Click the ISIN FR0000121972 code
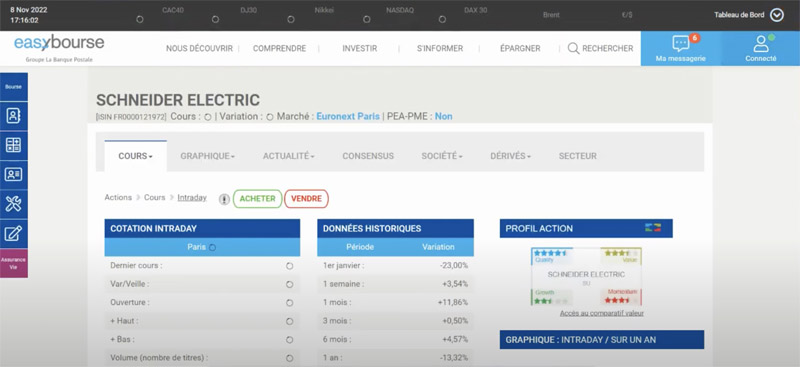Image resolution: width=800 pixels, height=367 pixels. [x=131, y=117]
